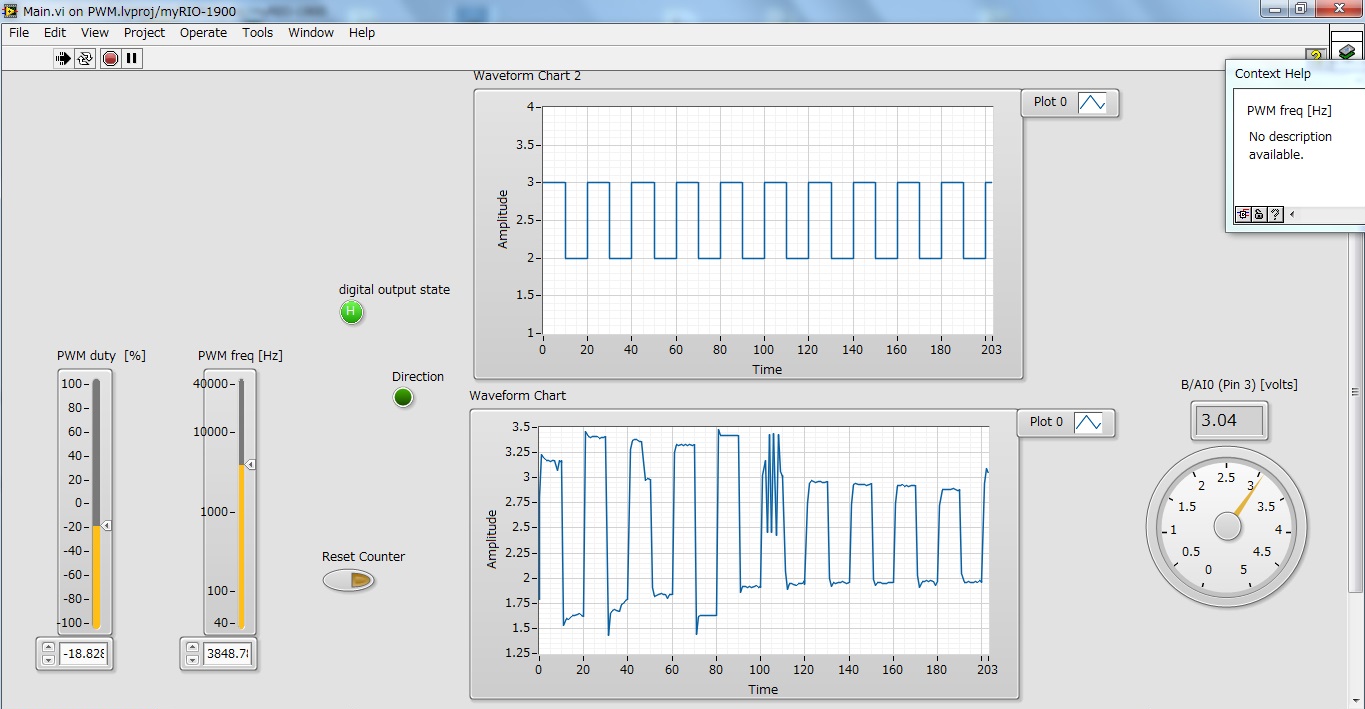Toggle the Reset Counter switch
The width and height of the screenshot is (1365, 709).
pos(349,580)
